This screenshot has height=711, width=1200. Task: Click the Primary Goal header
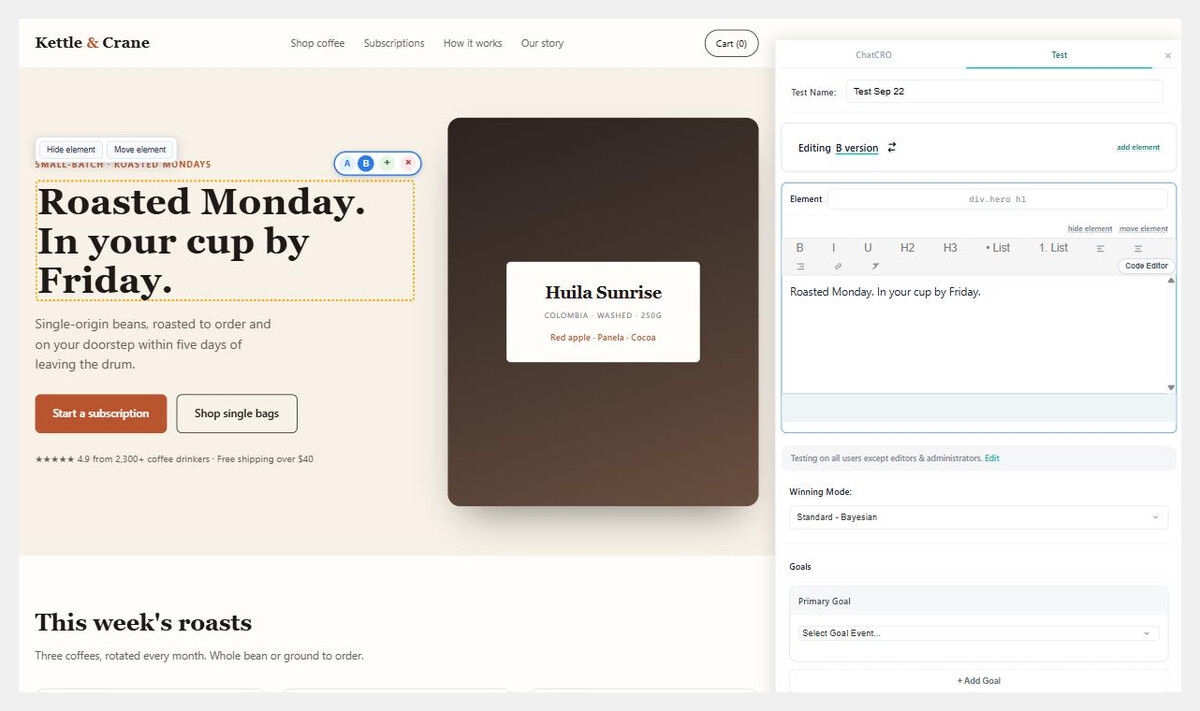click(978, 601)
